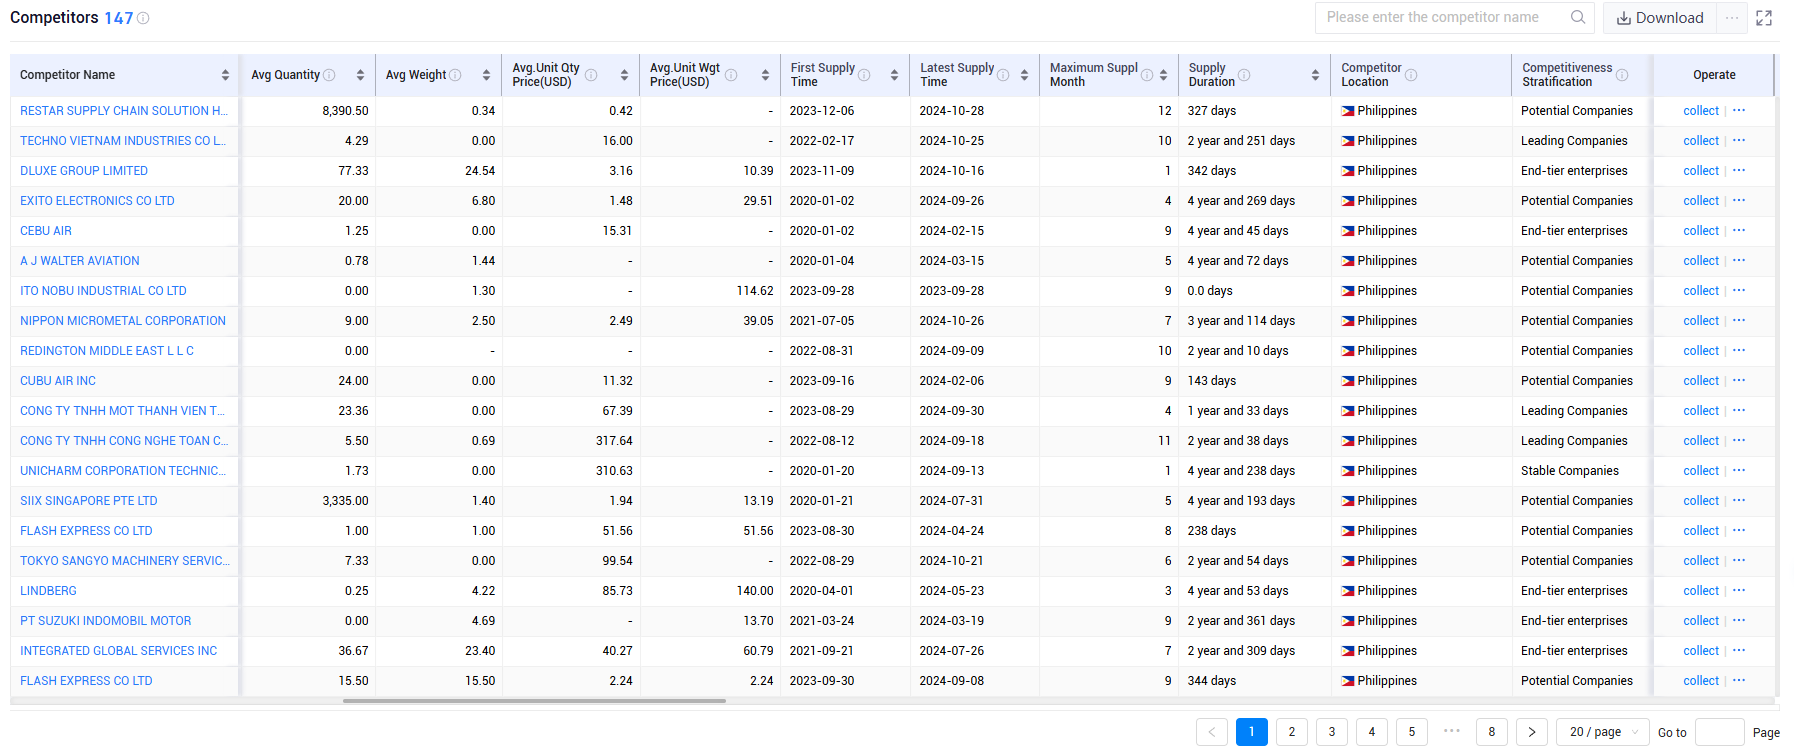Open more menu for A J WALTER AVIATION row
The height and width of the screenshot is (754, 1794).
pos(1739,261)
